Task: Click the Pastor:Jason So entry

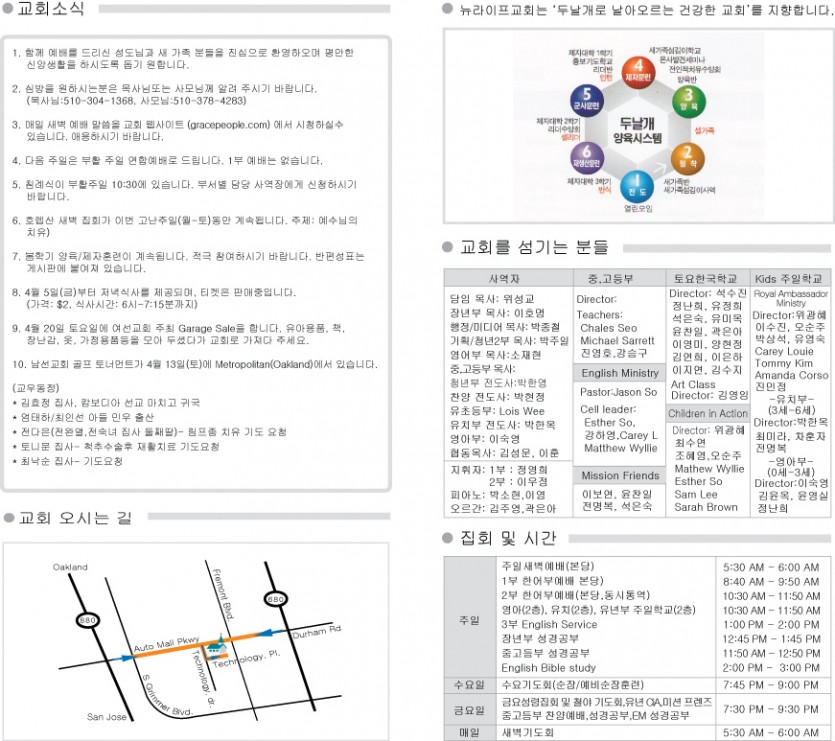Action: (619, 392)
